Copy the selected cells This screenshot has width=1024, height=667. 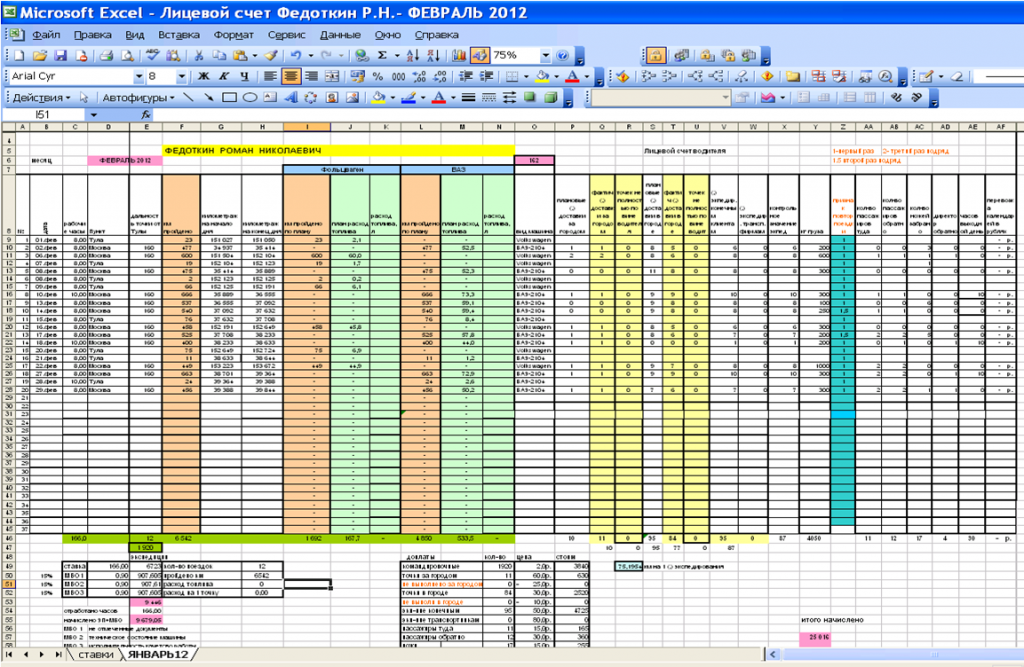tap(219, 56)
